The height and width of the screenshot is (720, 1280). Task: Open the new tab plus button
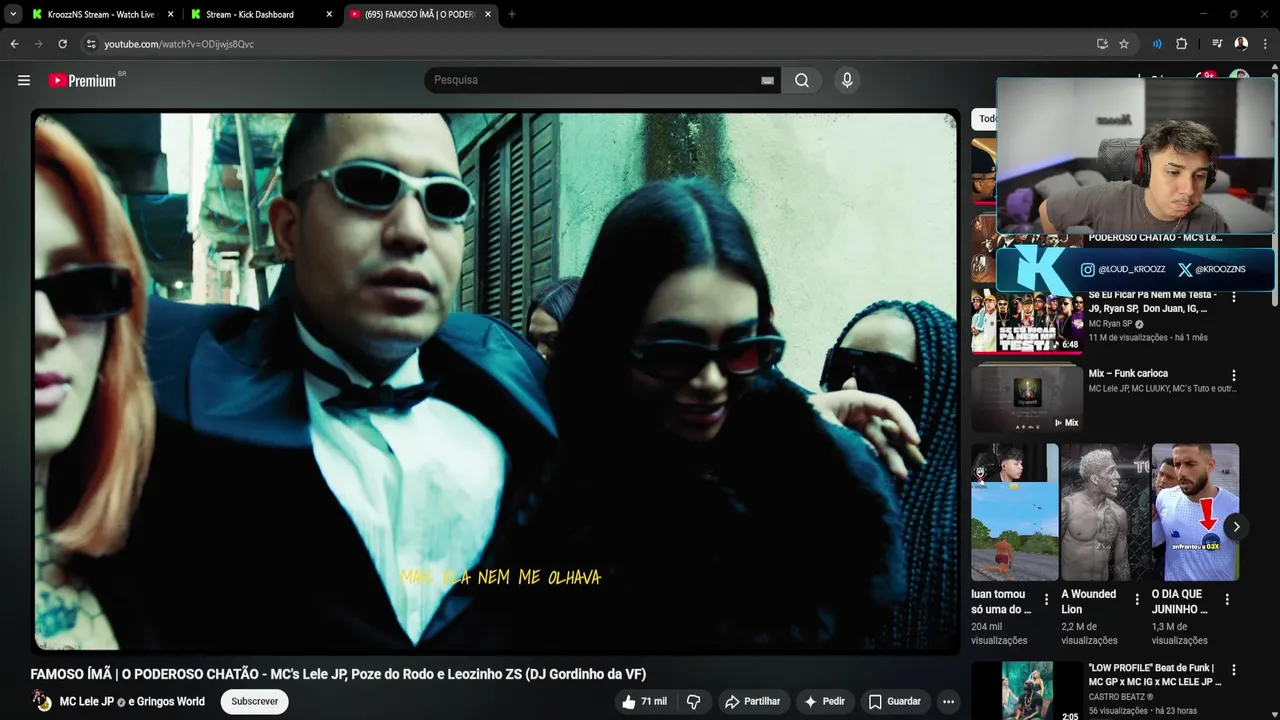tap(512, 14)
